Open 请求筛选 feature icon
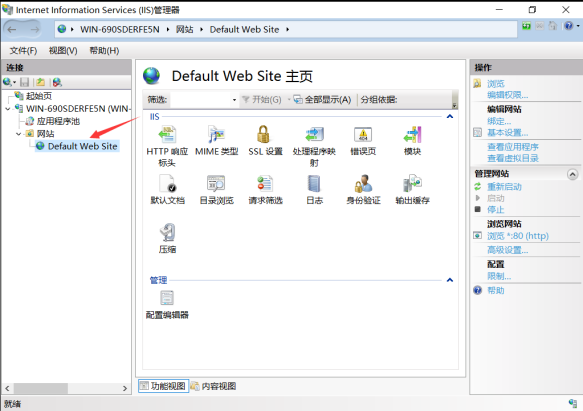 pos(265,184)
